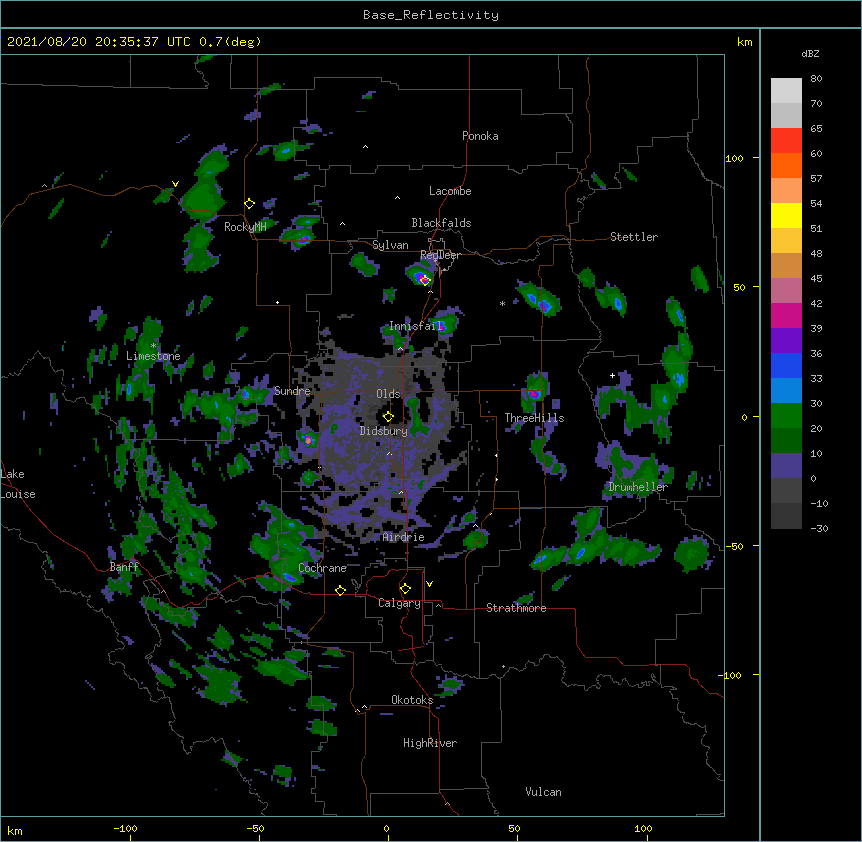The width and height of the screenshot is (862, 842).
Task: Click the dBZ legend heading
Action: [x=810, y=54]
